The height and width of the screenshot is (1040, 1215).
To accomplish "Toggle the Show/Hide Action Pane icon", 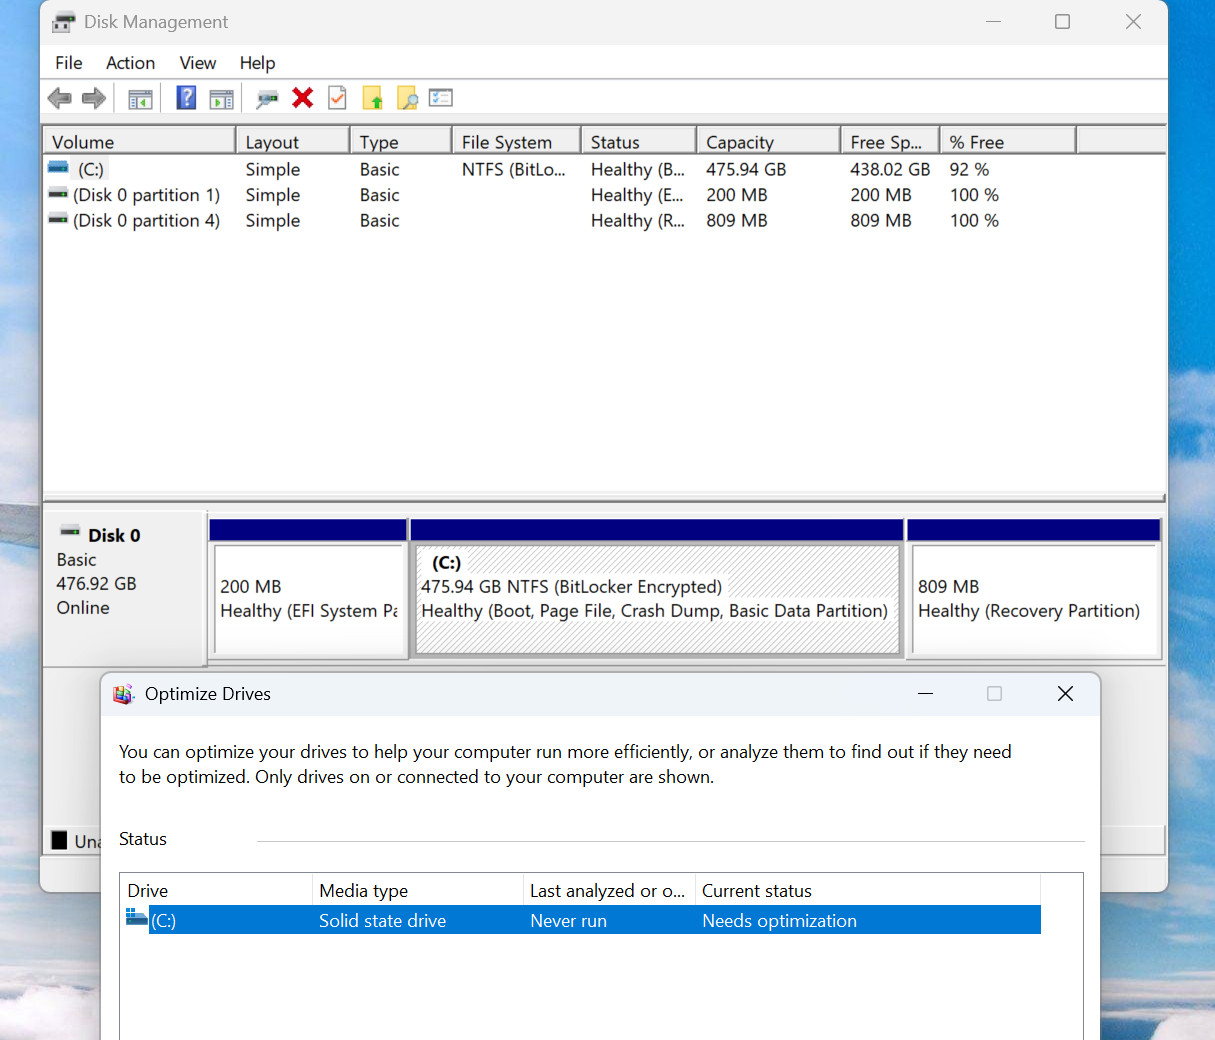I will pos(221,98).
